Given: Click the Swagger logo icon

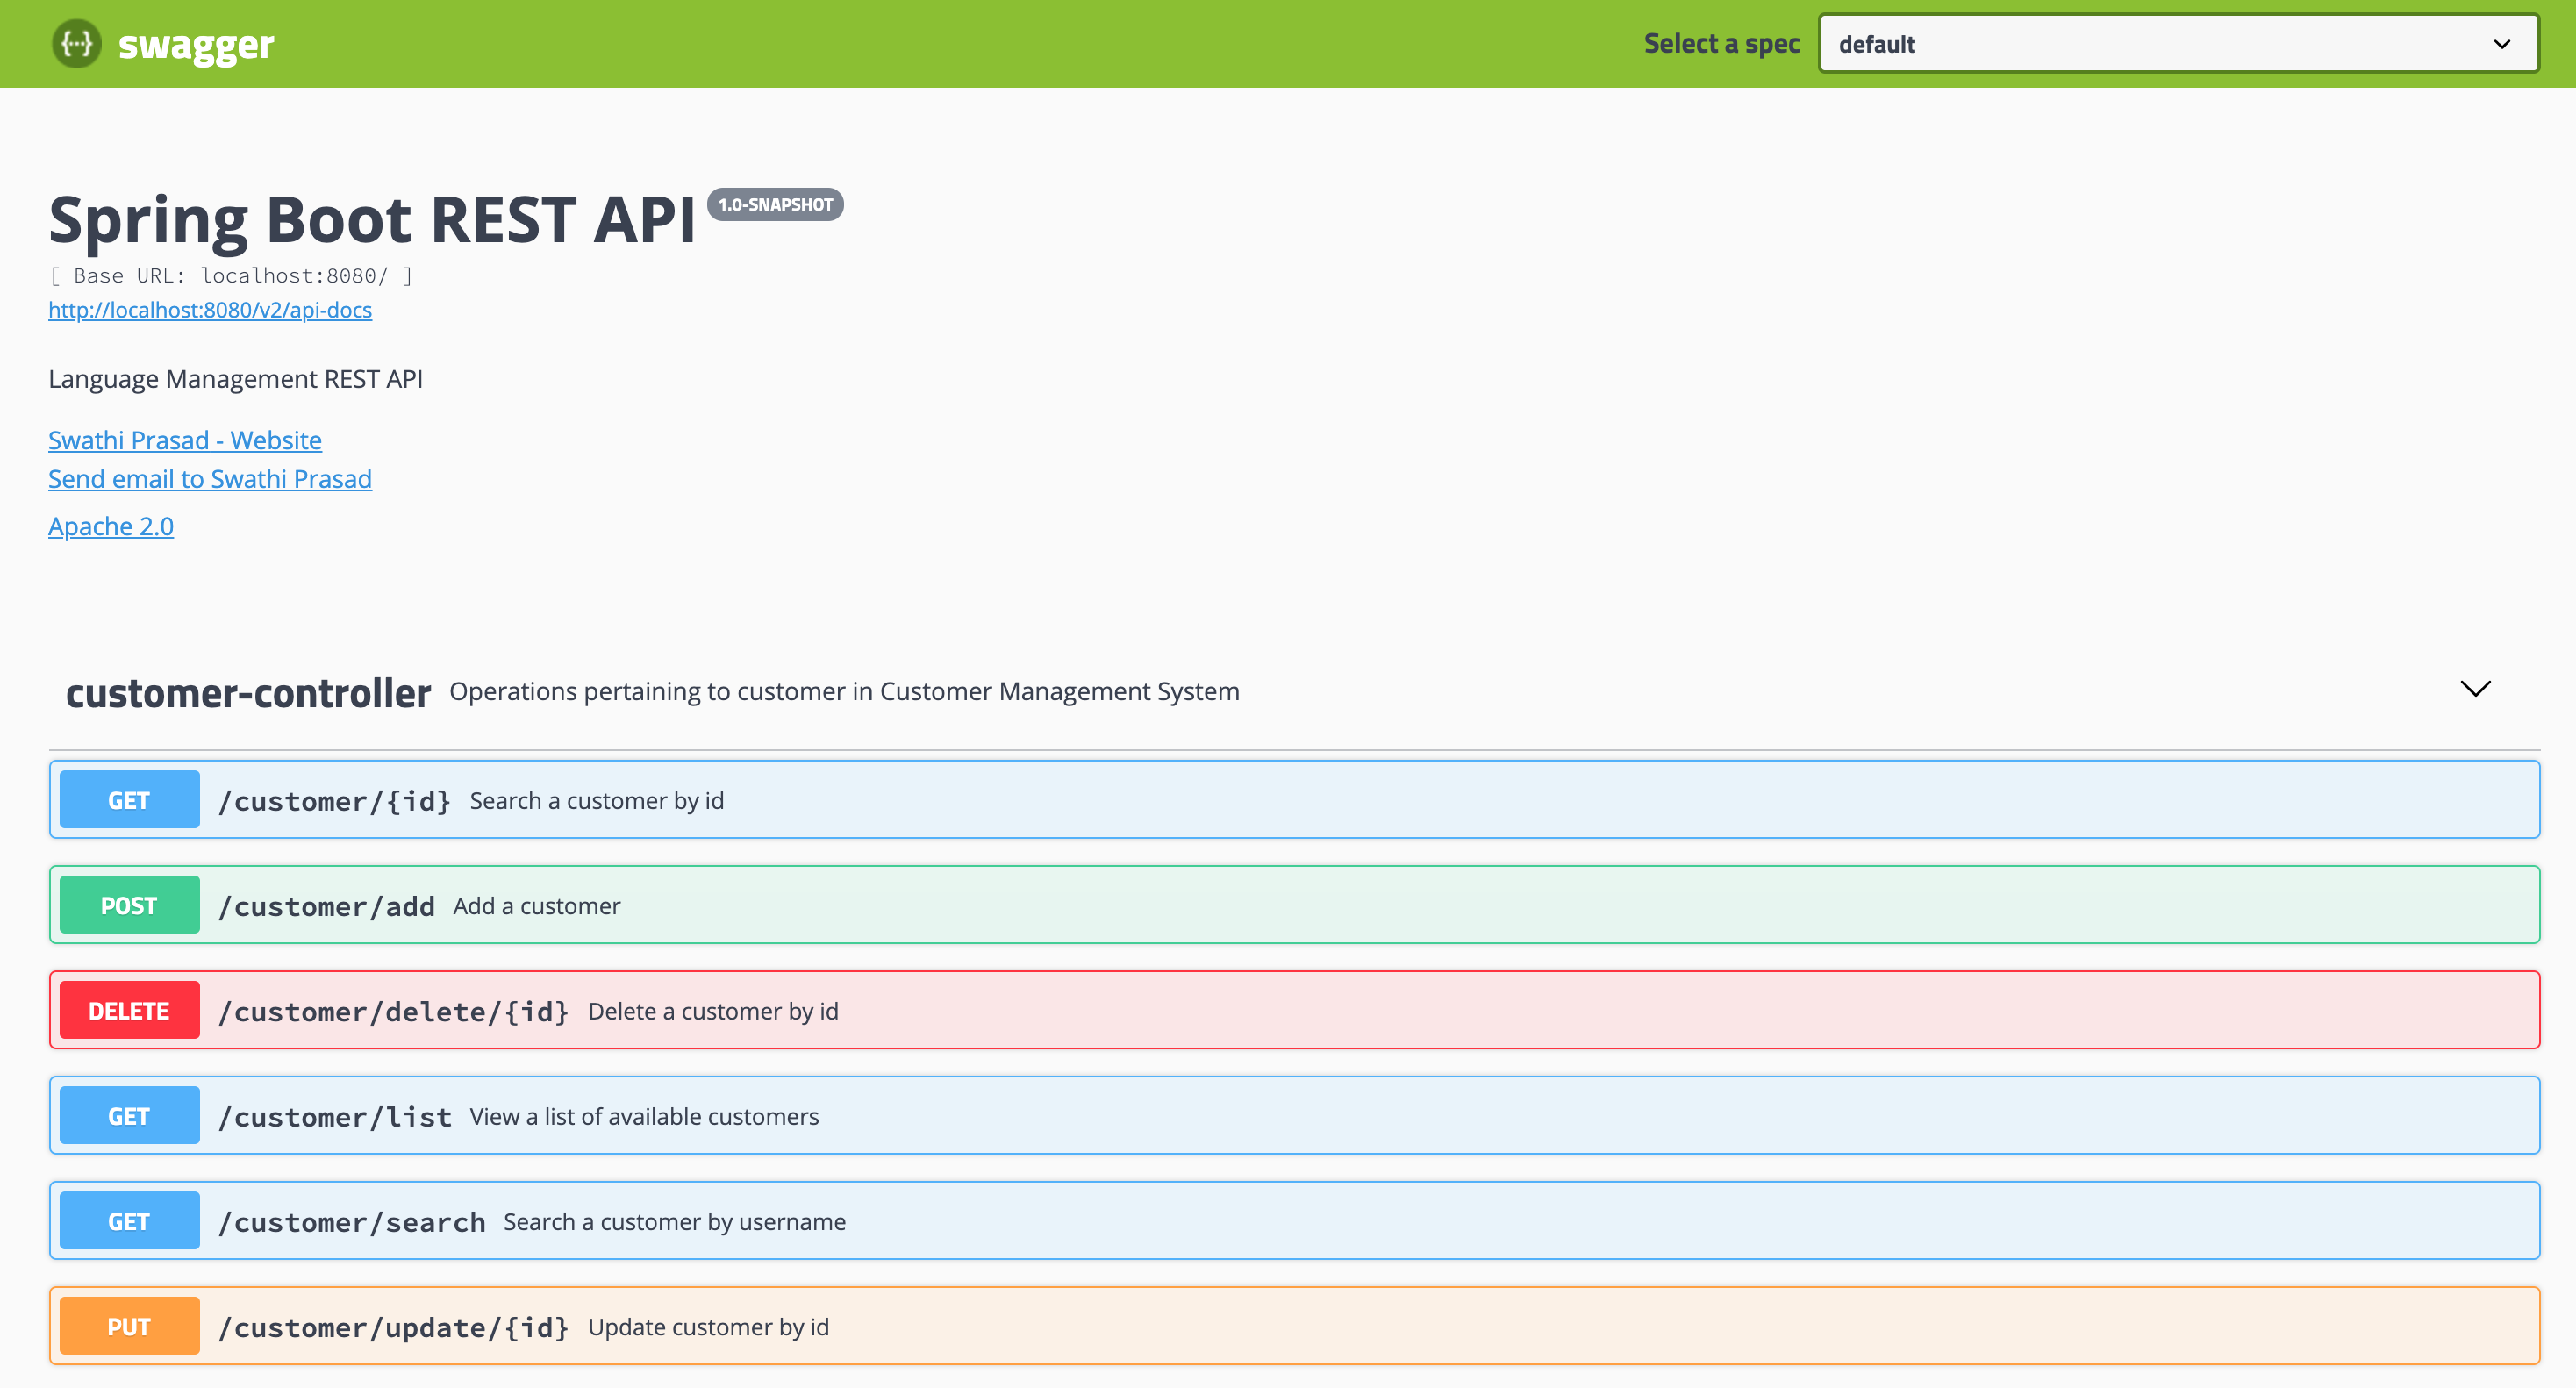Looking at the screenshot, I should (x=76, y=44).
